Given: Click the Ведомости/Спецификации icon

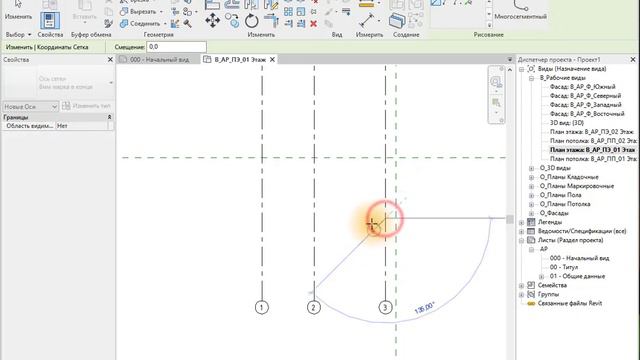Looking at the screenshot, I should (x=531, y=231).
